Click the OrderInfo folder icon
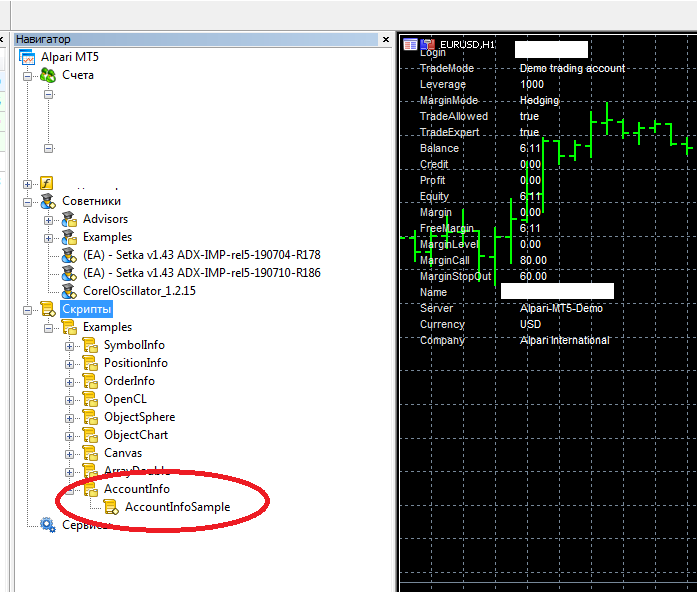This screenshot has height=592, width=697. tap(90, 381)
